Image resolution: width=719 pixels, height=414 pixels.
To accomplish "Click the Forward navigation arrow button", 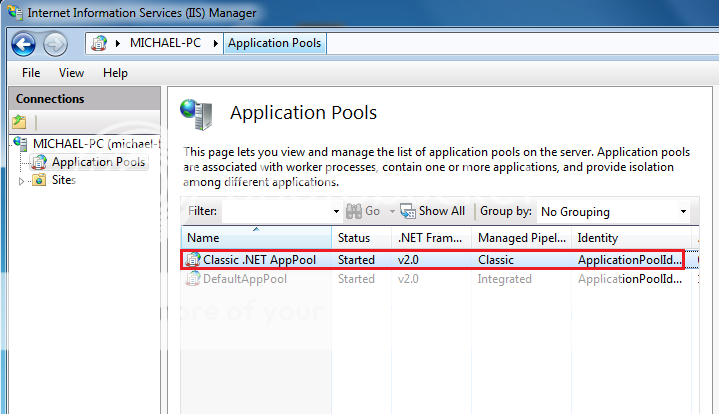I will click(55, 44).
